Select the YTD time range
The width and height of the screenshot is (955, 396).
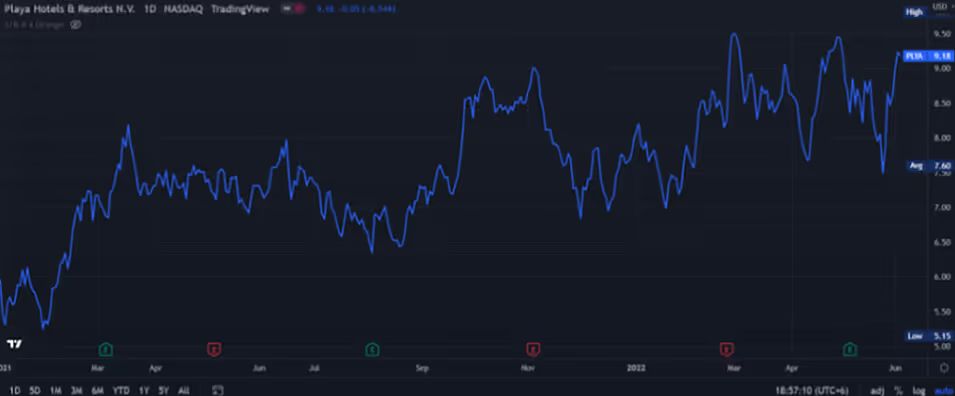tap(121, 391)
